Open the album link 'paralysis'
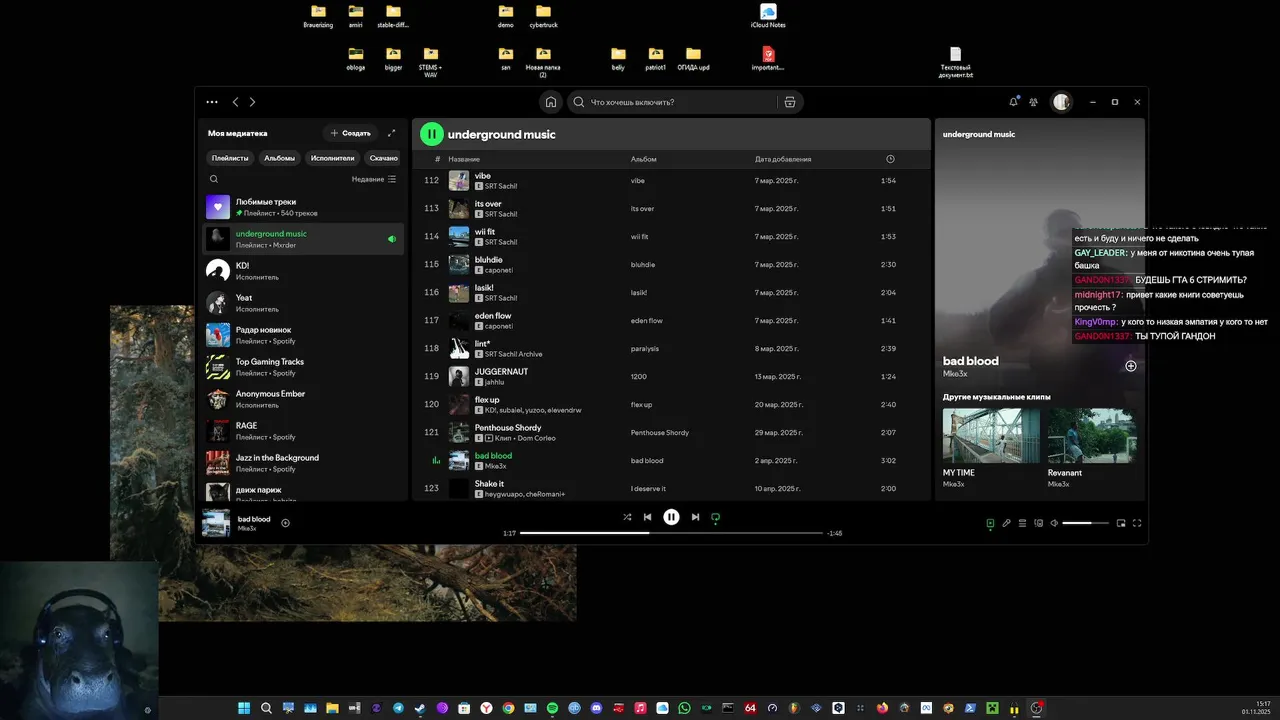The height and width of the screenshot is (720, 1280). pyautogui.click(x=645, y=349)
